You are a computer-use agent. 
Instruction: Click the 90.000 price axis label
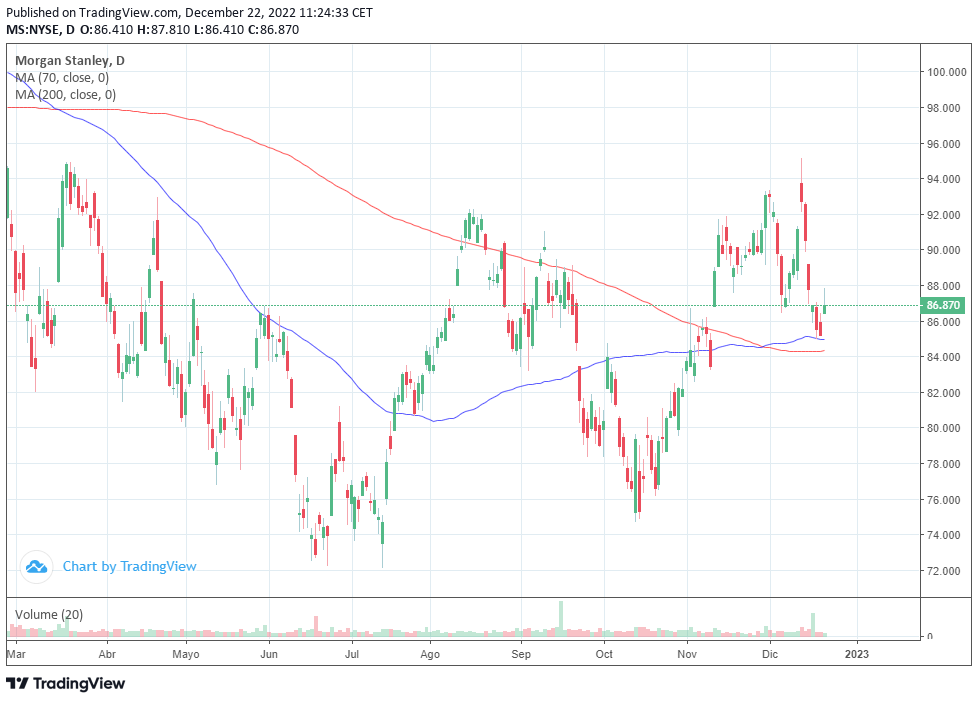[x=944, y=250]
